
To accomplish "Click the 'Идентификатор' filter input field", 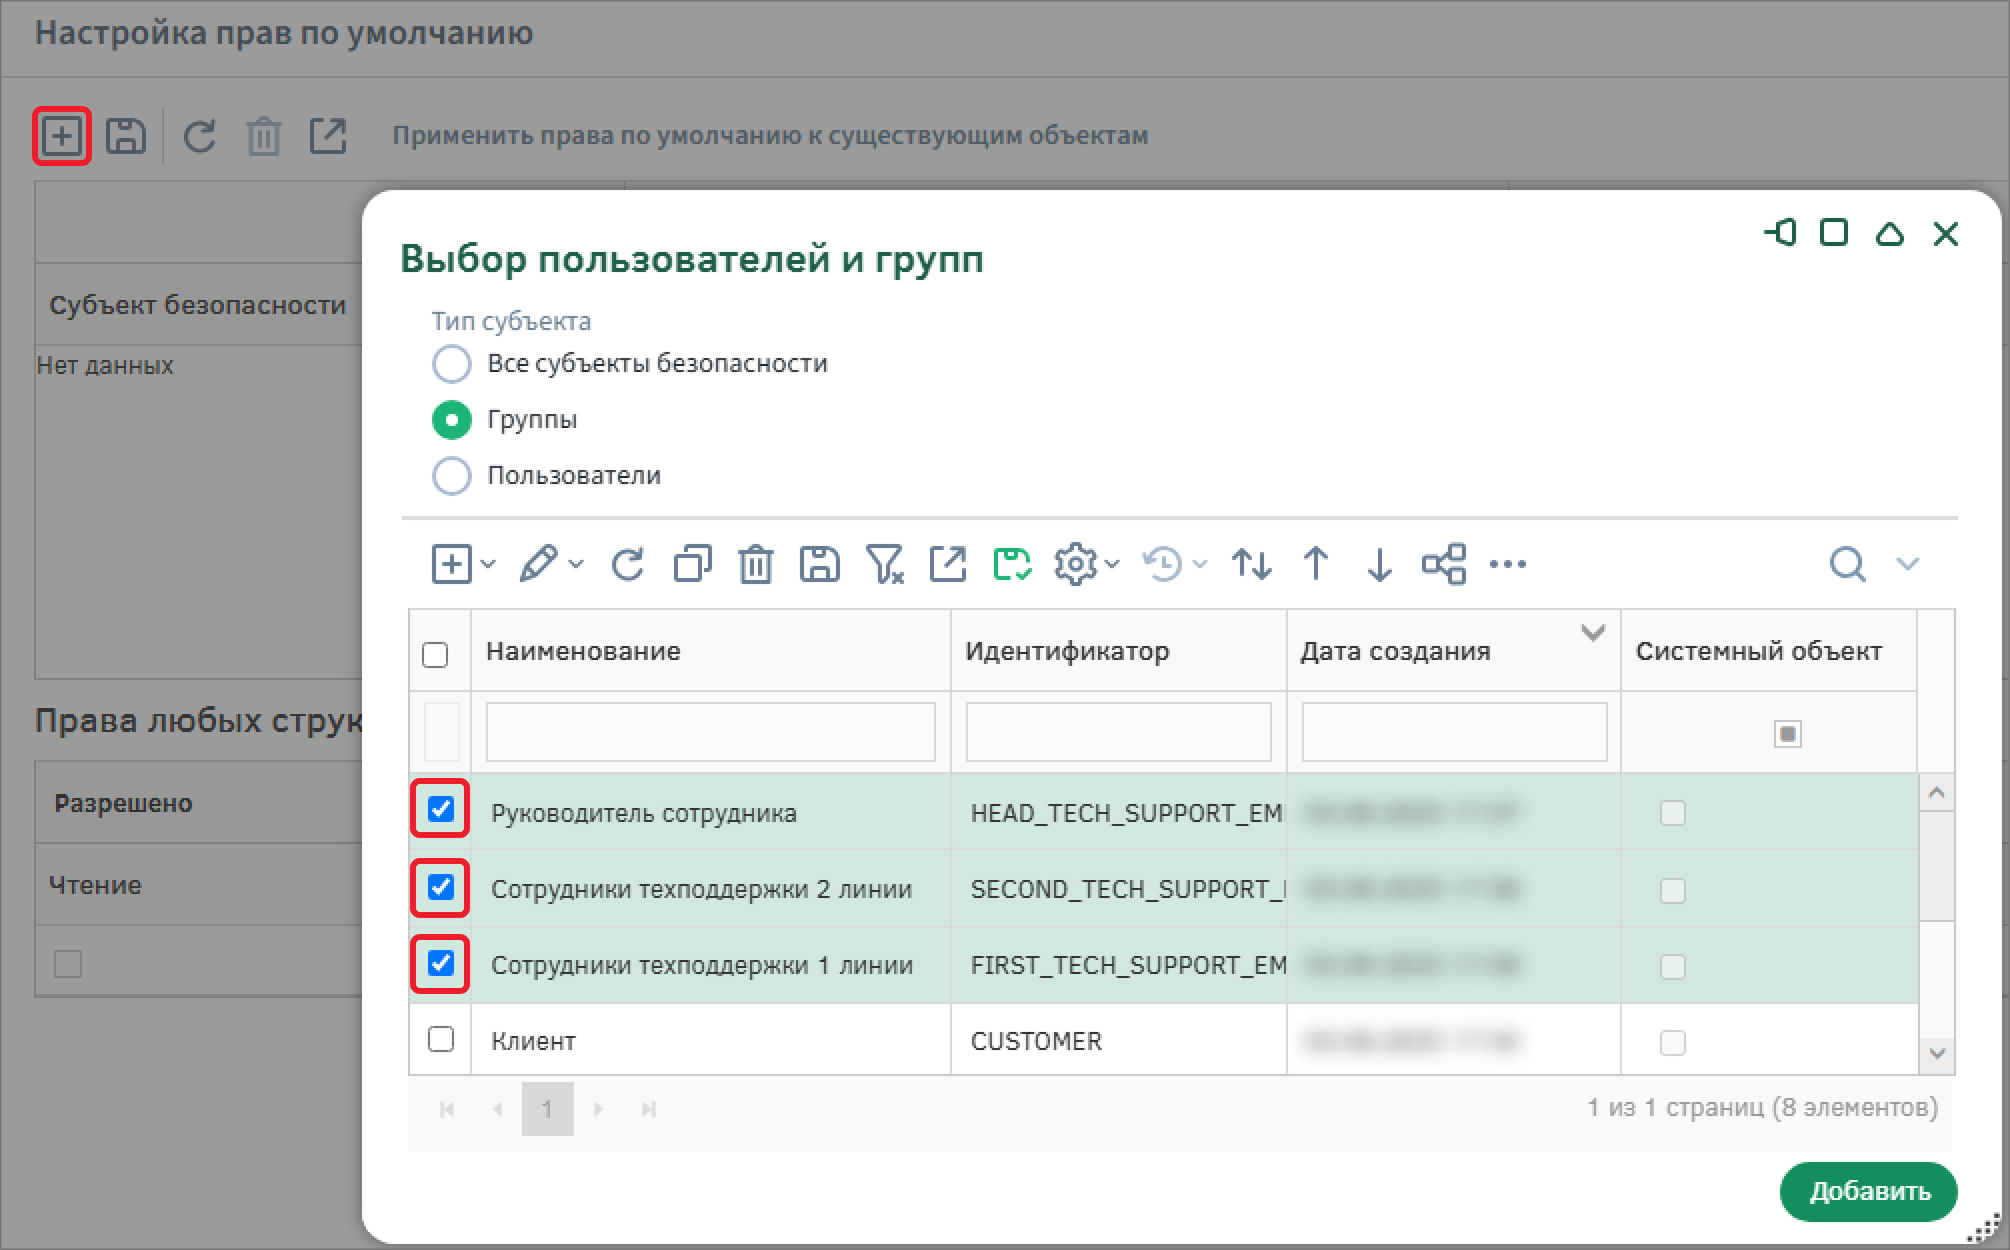I will 1119,732.
